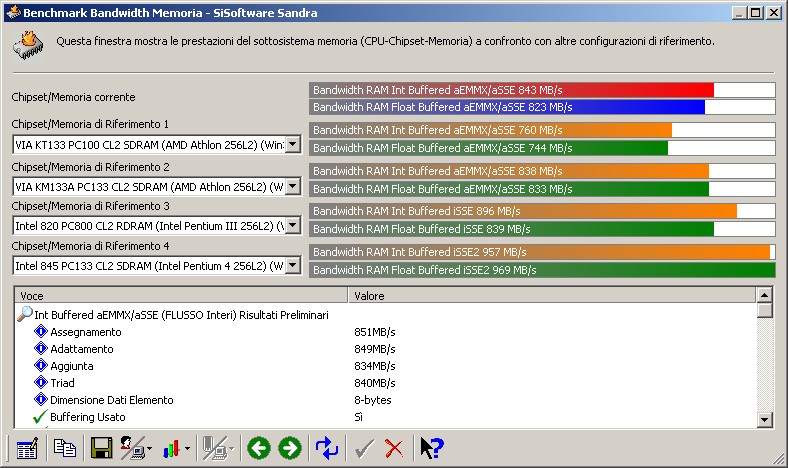Click the green back arrow
This screenshot has width=788, height=468.
[259, 448]
